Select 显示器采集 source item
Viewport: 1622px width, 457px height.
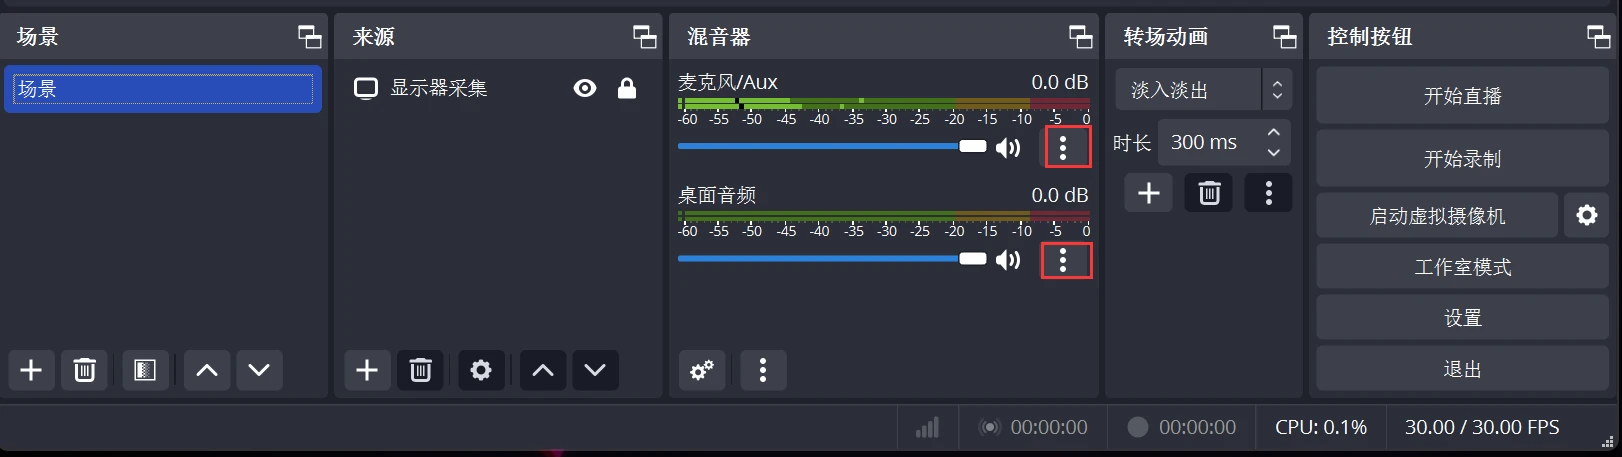tap(439, 89)
